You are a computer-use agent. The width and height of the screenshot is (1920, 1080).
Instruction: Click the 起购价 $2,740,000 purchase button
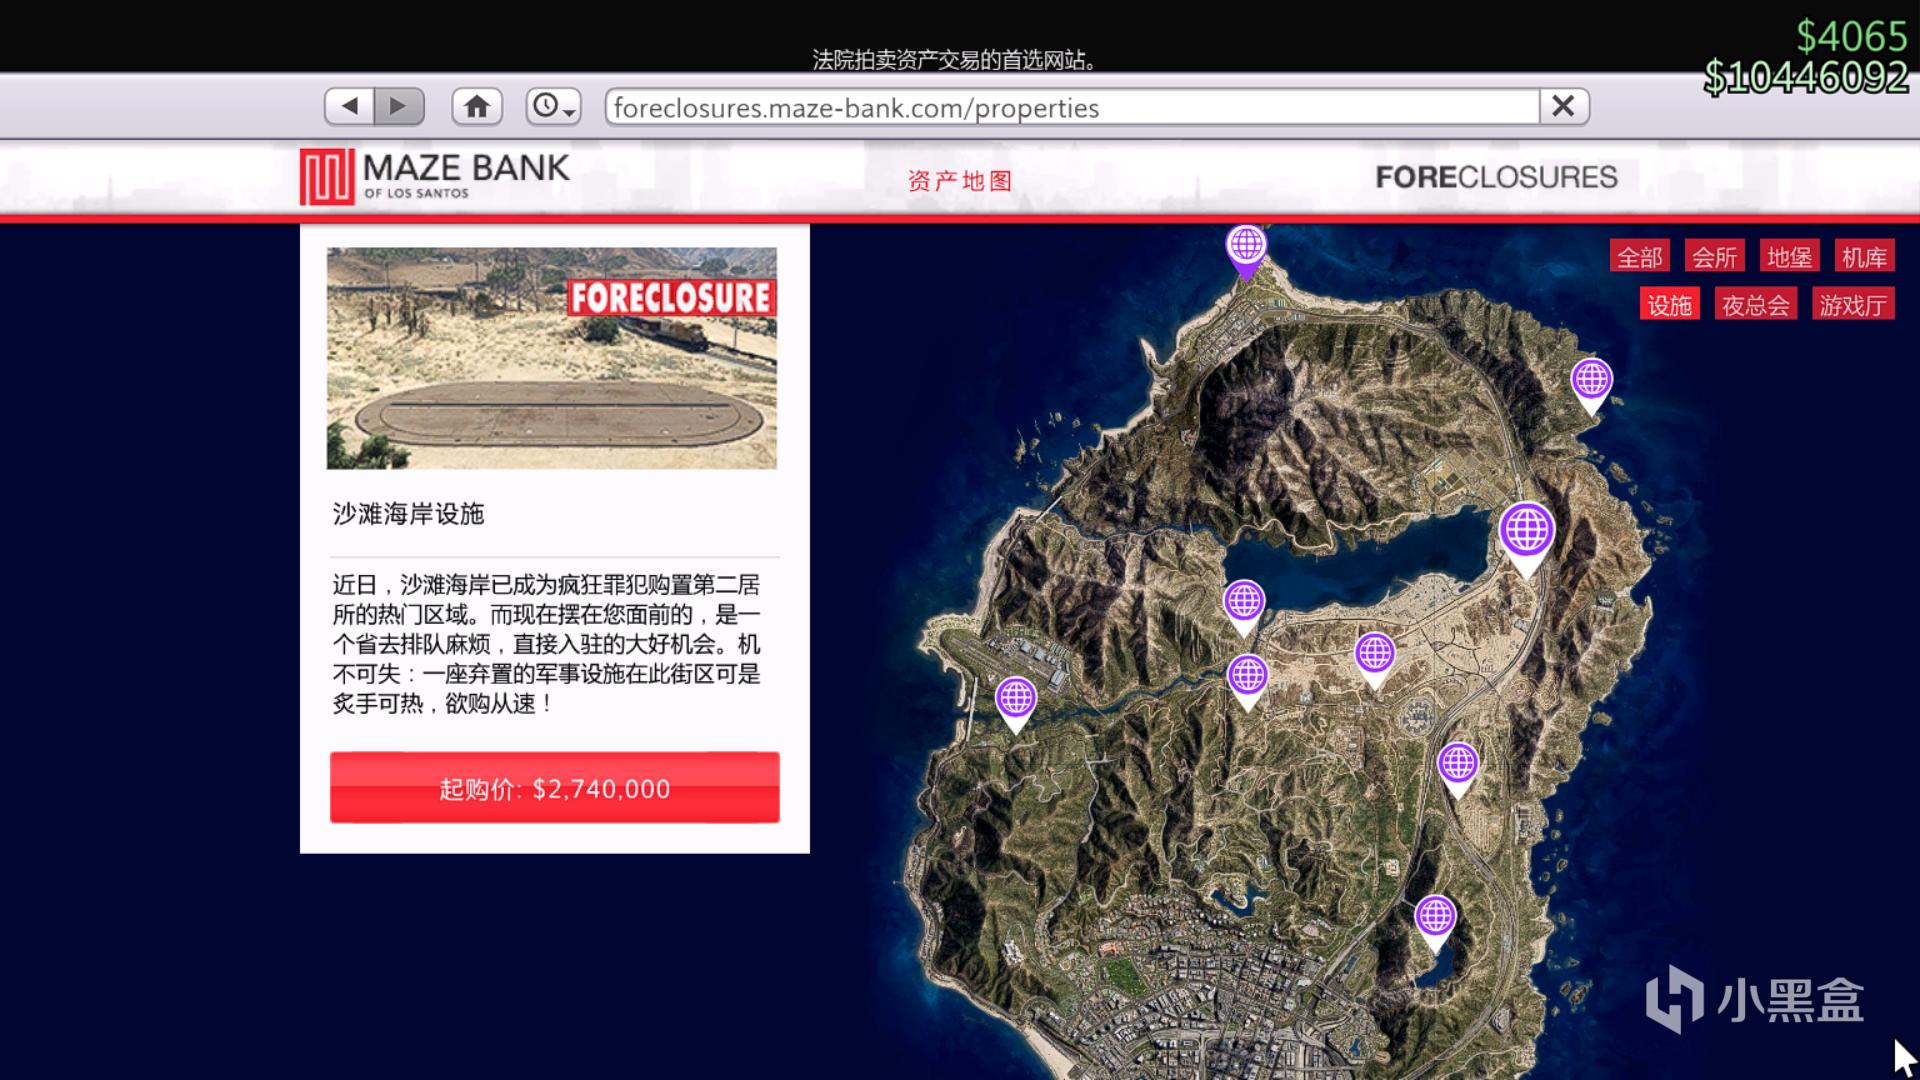coord(554,788)
